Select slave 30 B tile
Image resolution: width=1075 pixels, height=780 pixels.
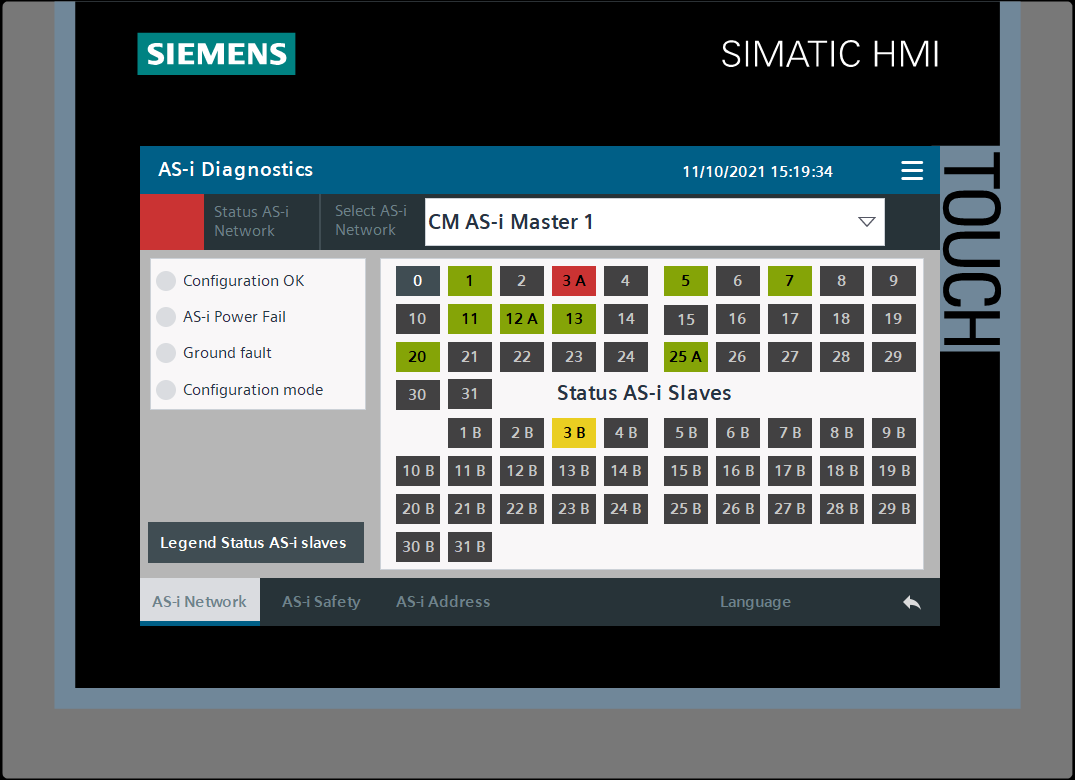418,547
